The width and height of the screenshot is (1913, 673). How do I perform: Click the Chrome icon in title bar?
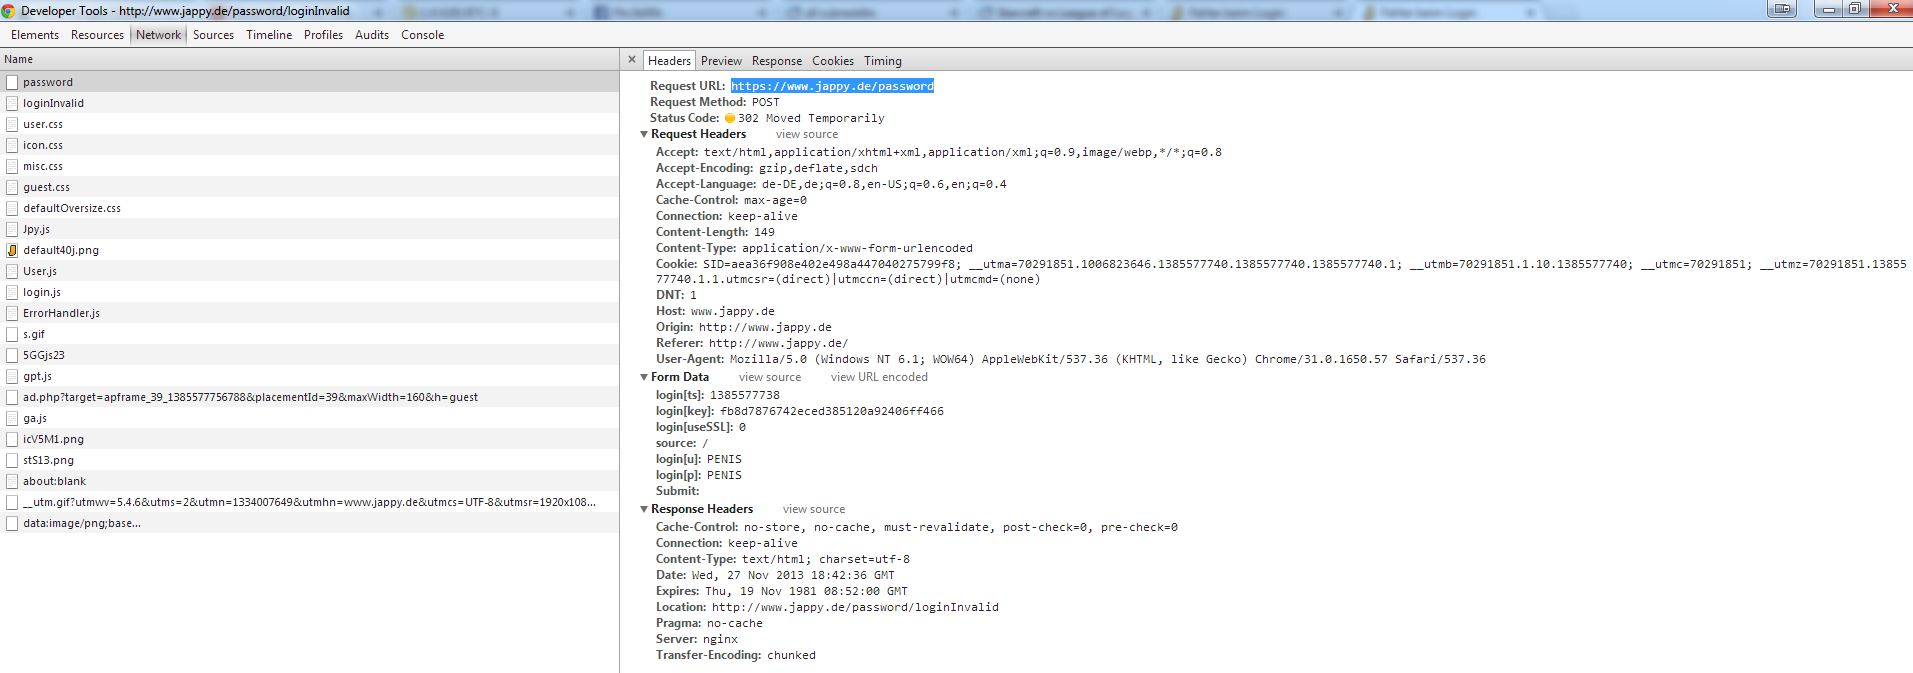click(x=9, y=10)
